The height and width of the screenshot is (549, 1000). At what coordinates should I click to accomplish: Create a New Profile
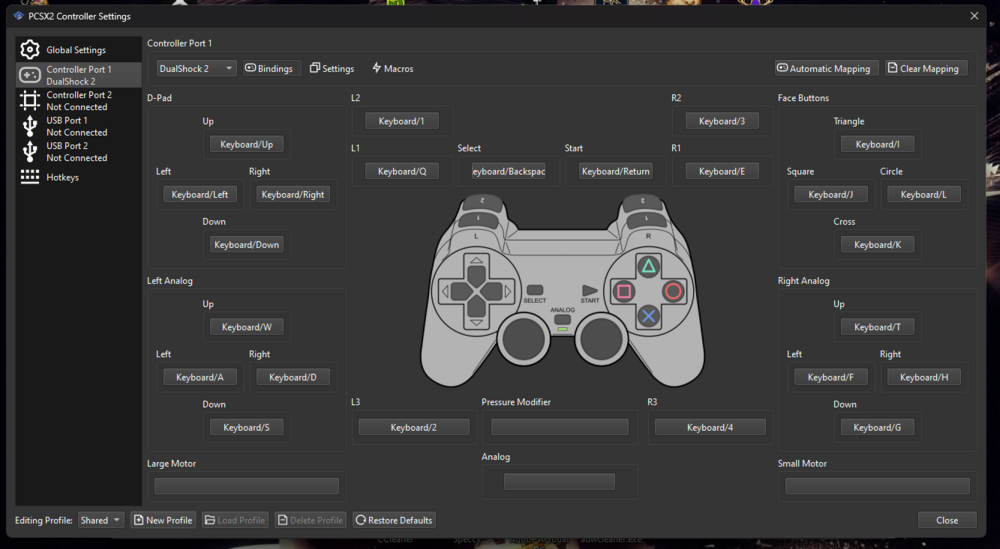tap(162, 520)
